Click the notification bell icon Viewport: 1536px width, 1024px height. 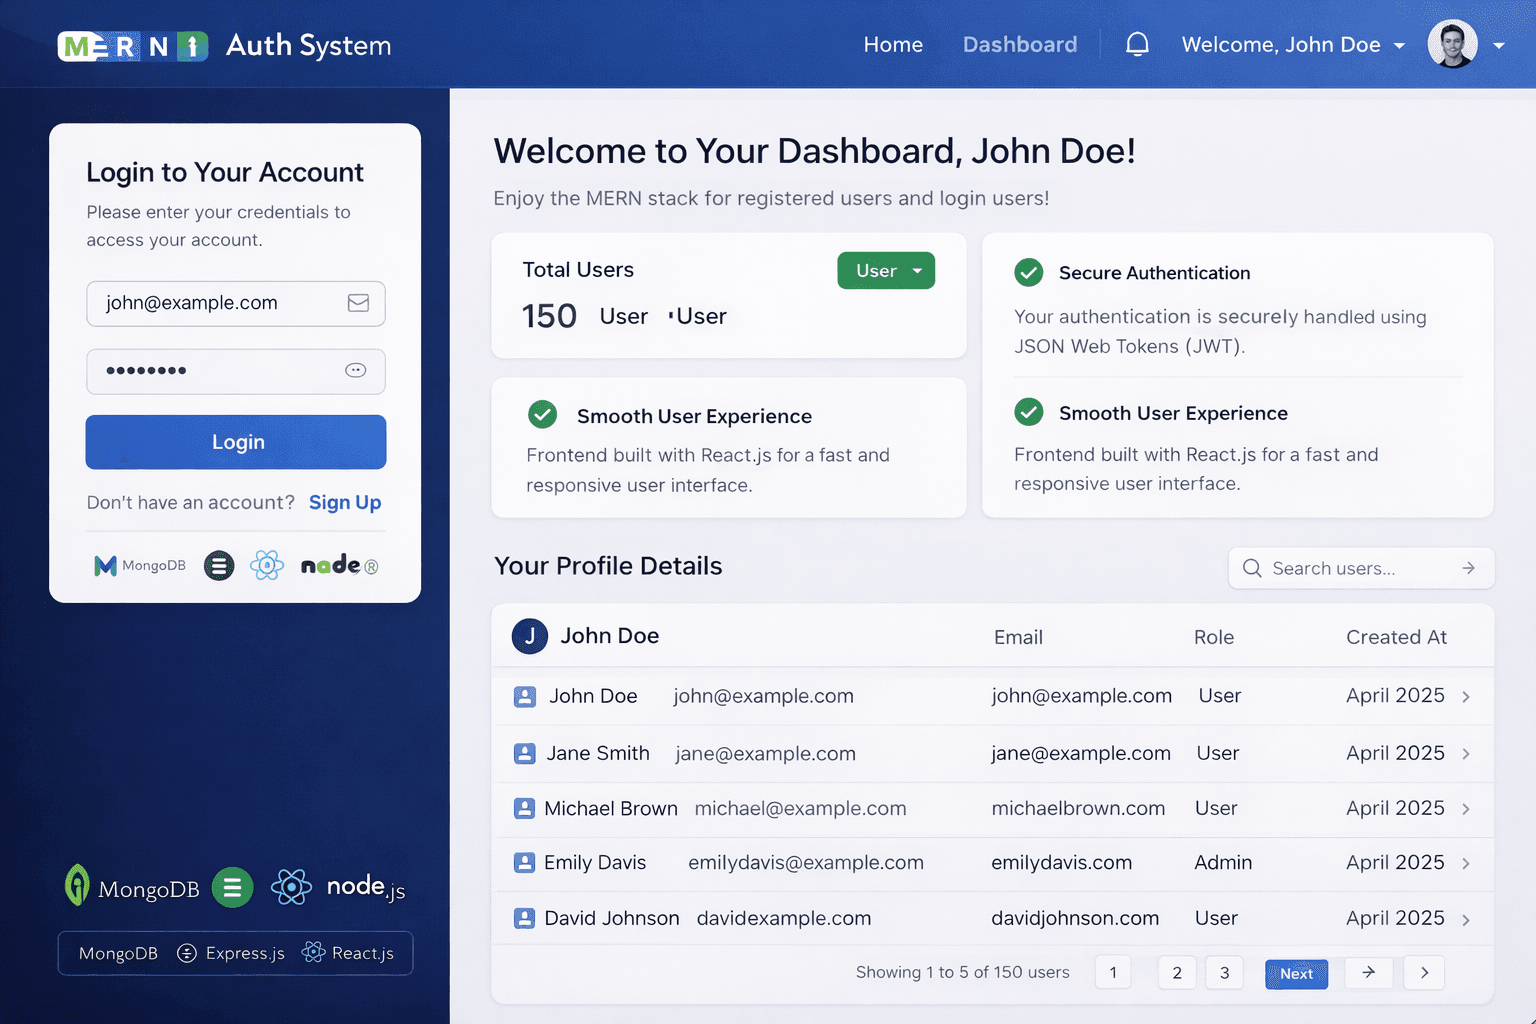pos(1137,44)
